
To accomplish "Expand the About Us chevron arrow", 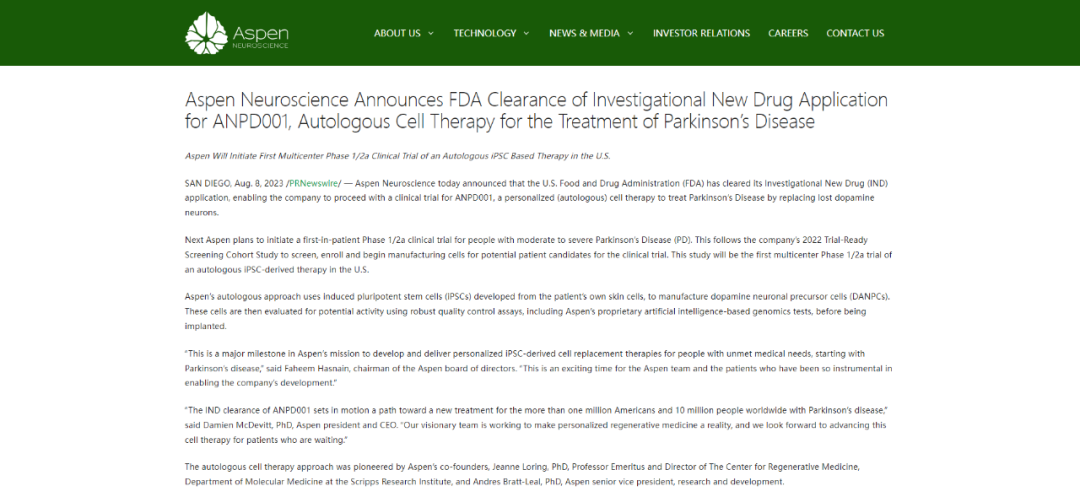I will (x=431, y=33).
